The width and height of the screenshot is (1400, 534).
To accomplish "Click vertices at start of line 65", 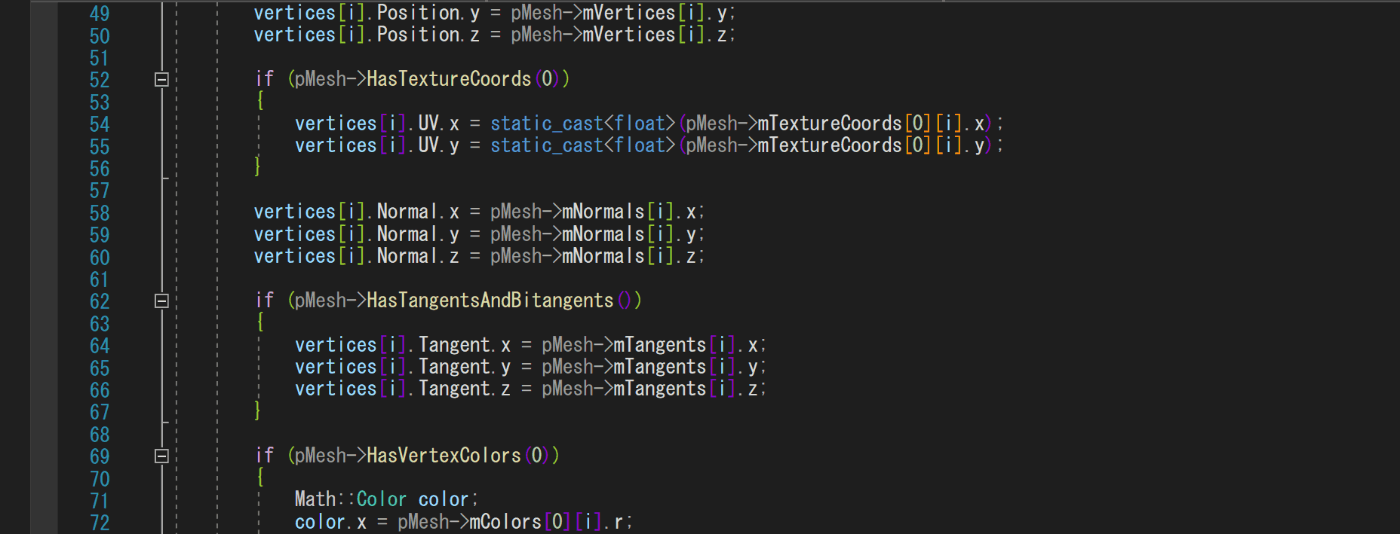I will pyautogui.click(x=336, y=367).
